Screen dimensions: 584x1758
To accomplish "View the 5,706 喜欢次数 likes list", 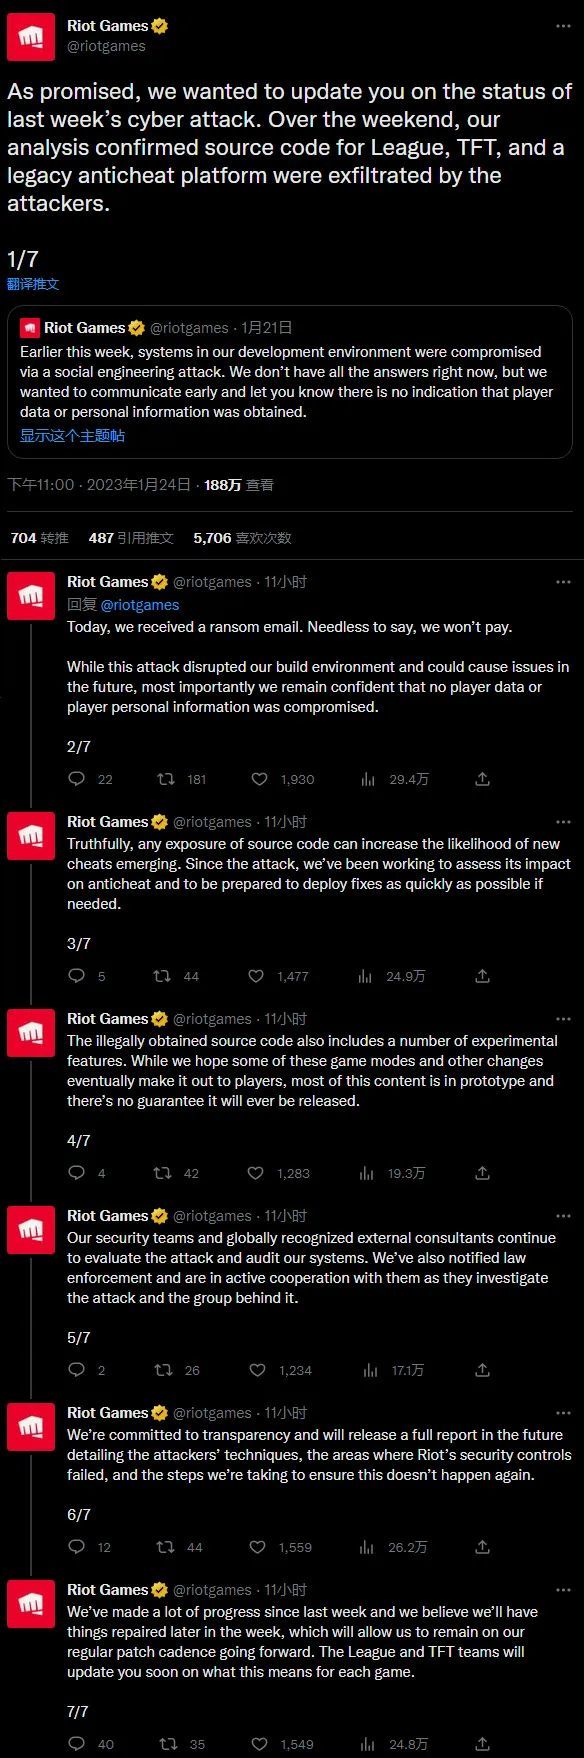I will tap(242, 538).
